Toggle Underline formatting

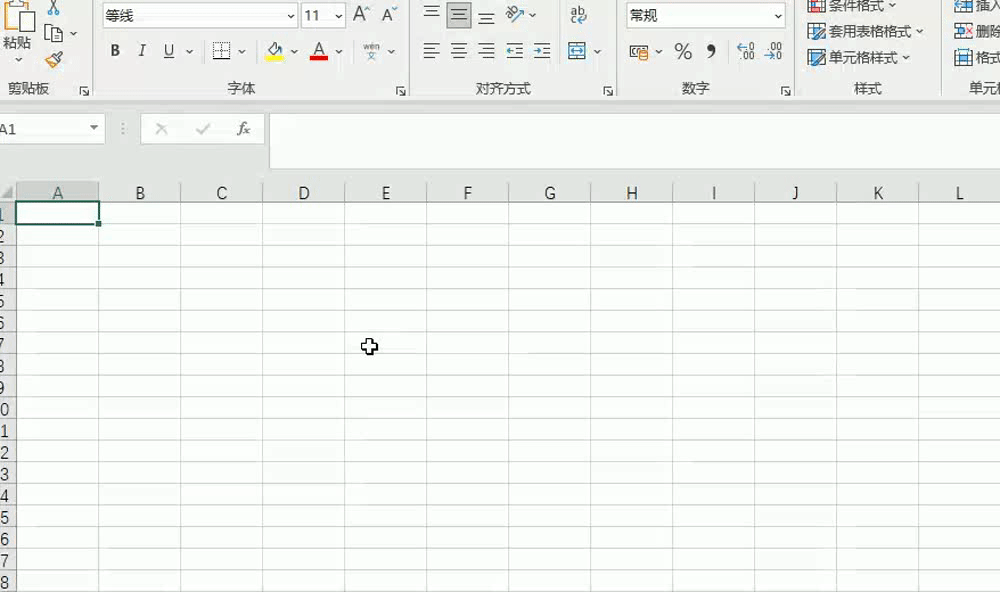(x=168, y=50)
